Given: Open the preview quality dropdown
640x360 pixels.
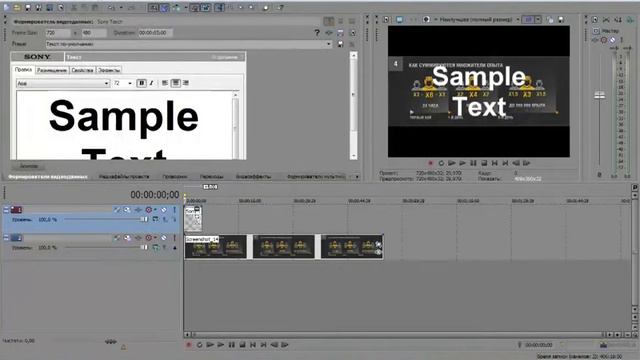Looking at the screenshot, I should coord(518,20).
